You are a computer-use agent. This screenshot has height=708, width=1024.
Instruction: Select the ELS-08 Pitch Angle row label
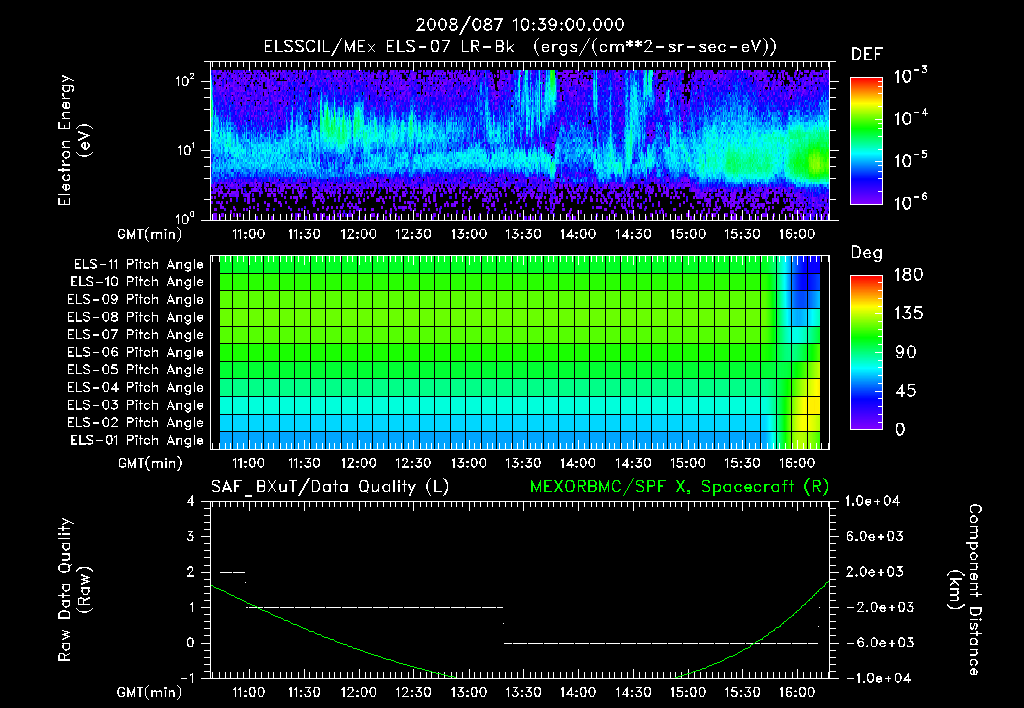click(x=136, y=317)
